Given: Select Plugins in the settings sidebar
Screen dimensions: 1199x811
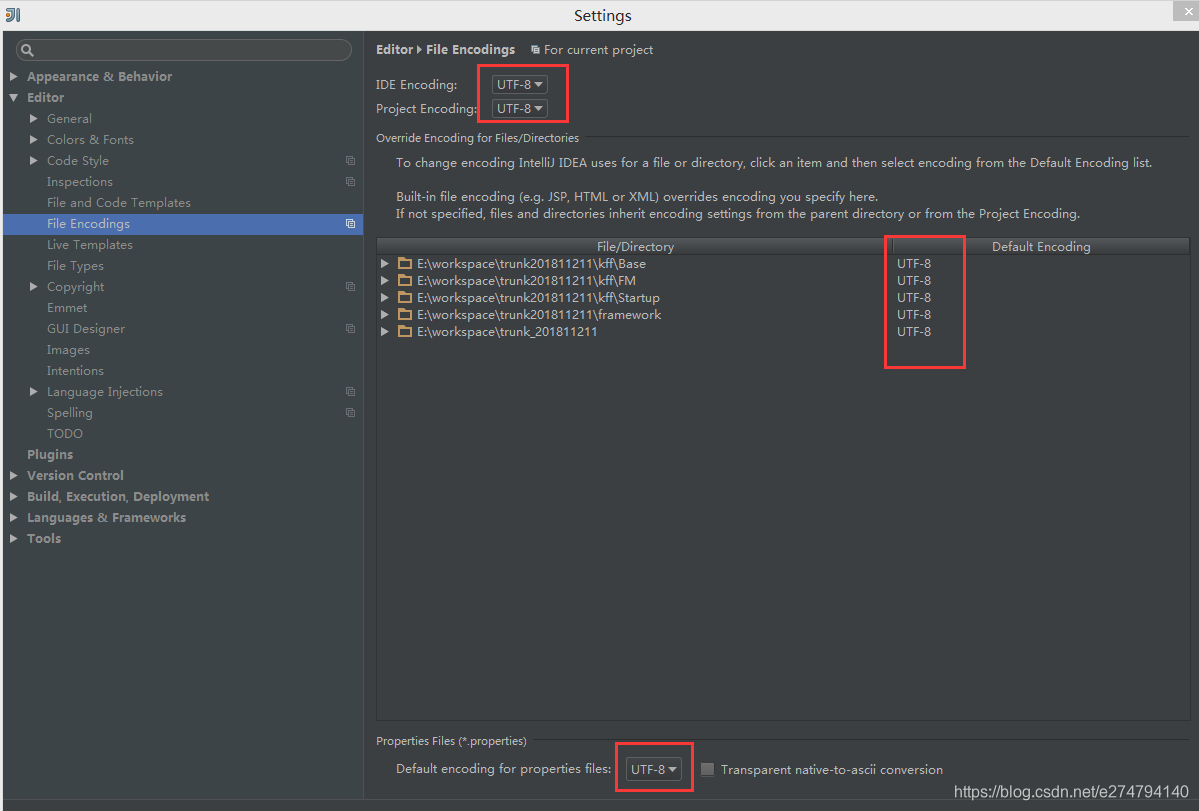Looking at the screenshot, I should (50, 453).
